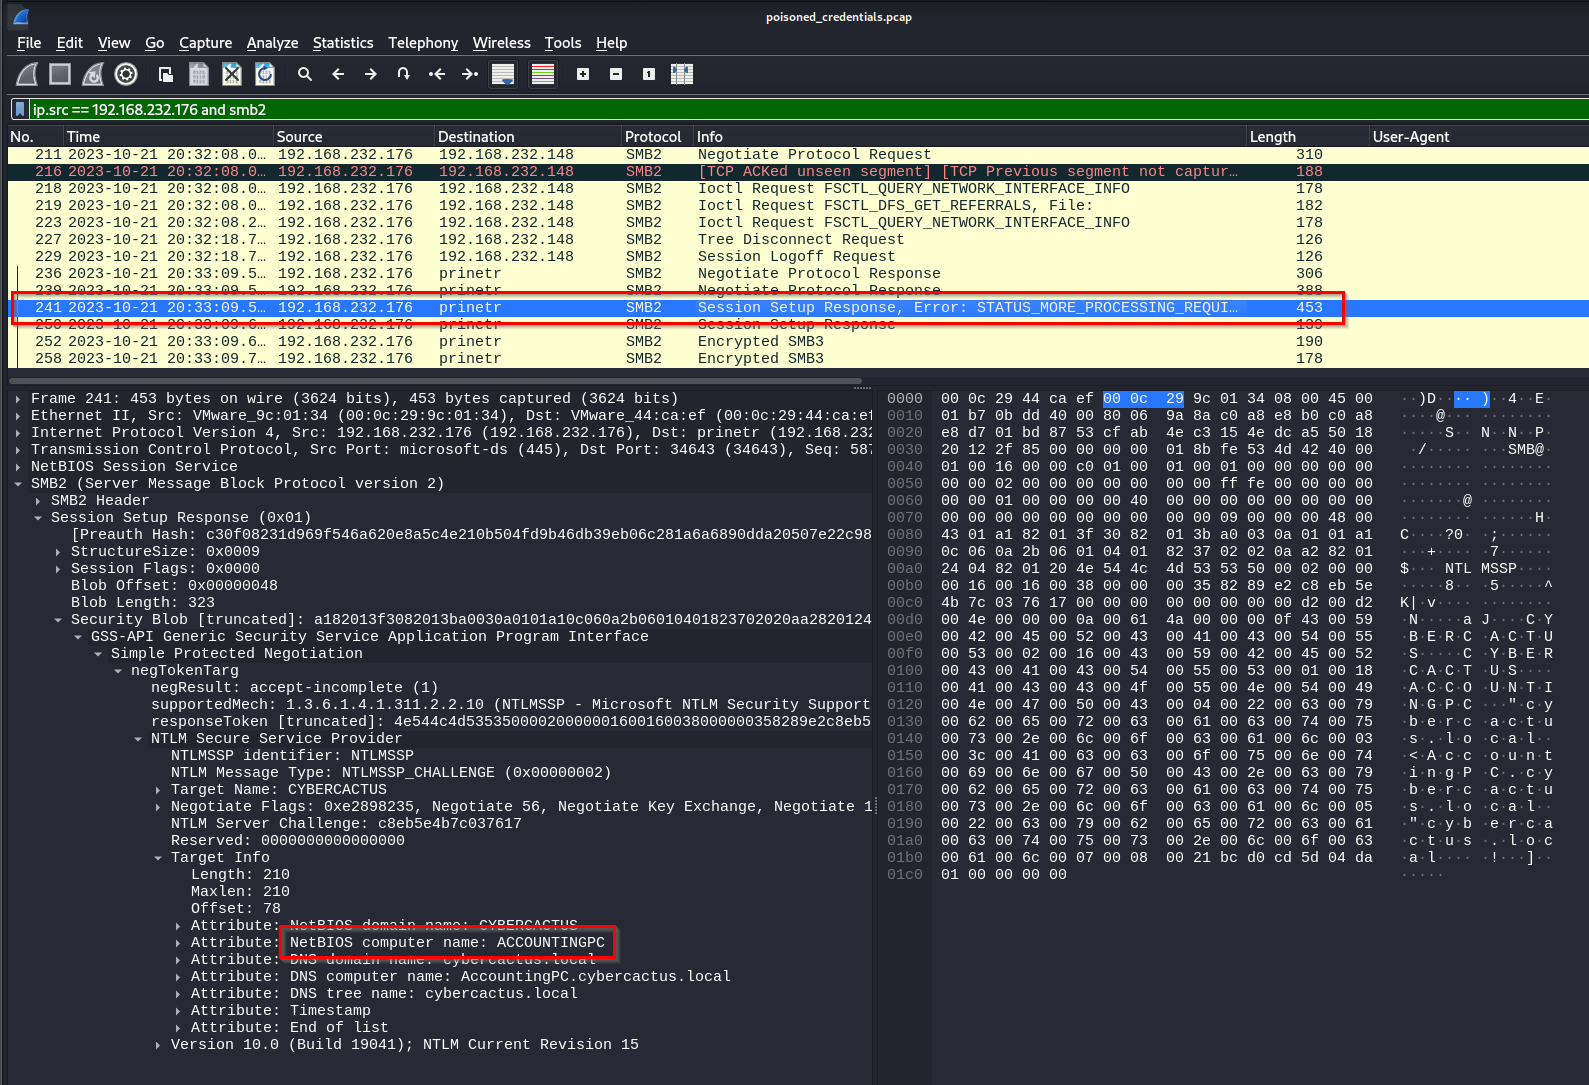This screenshot has height=1085, width=1589.
Task: Expand the SMB2 Header tree node
Action: click(38, 501)
